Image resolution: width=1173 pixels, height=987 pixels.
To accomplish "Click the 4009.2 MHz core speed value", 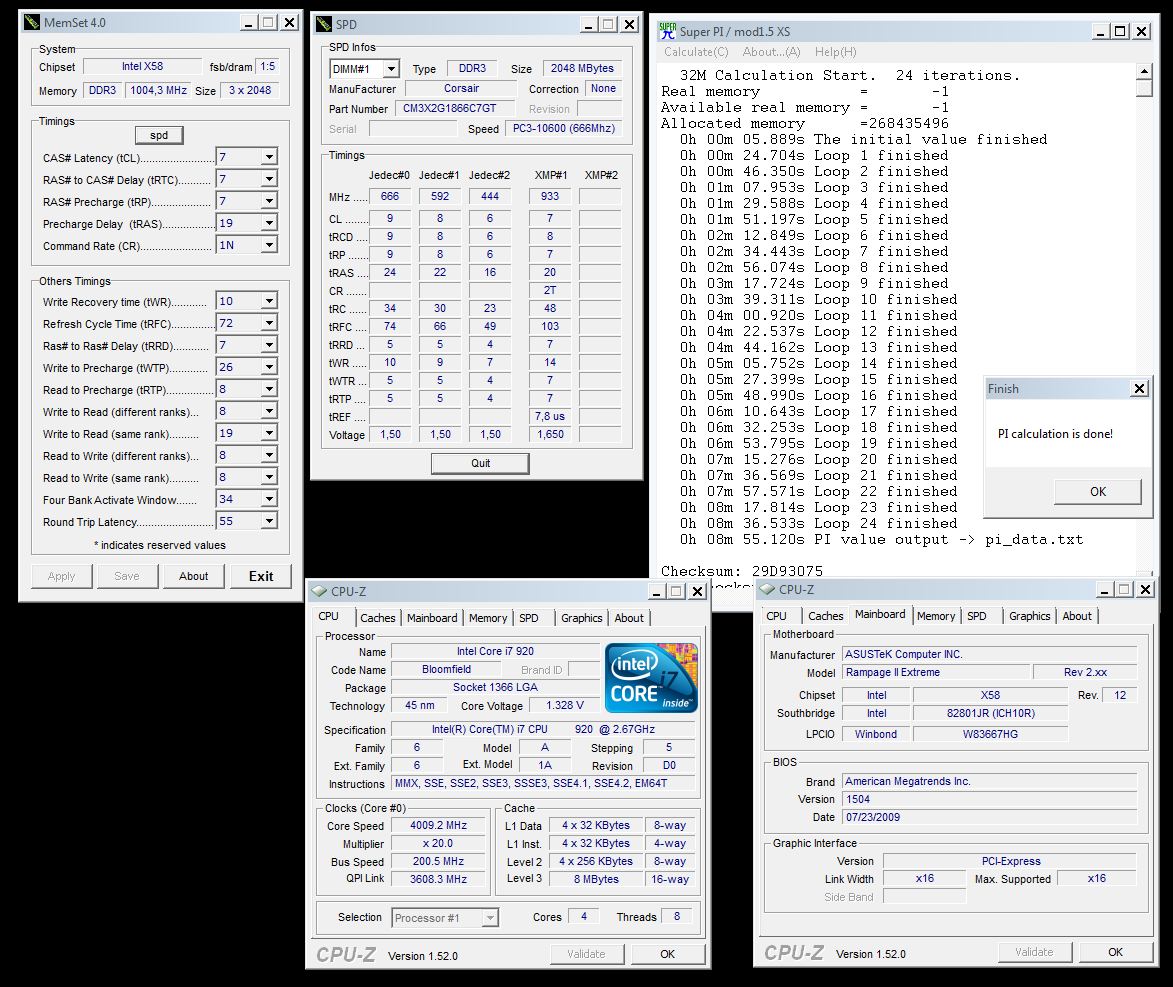I will [438, 825].
